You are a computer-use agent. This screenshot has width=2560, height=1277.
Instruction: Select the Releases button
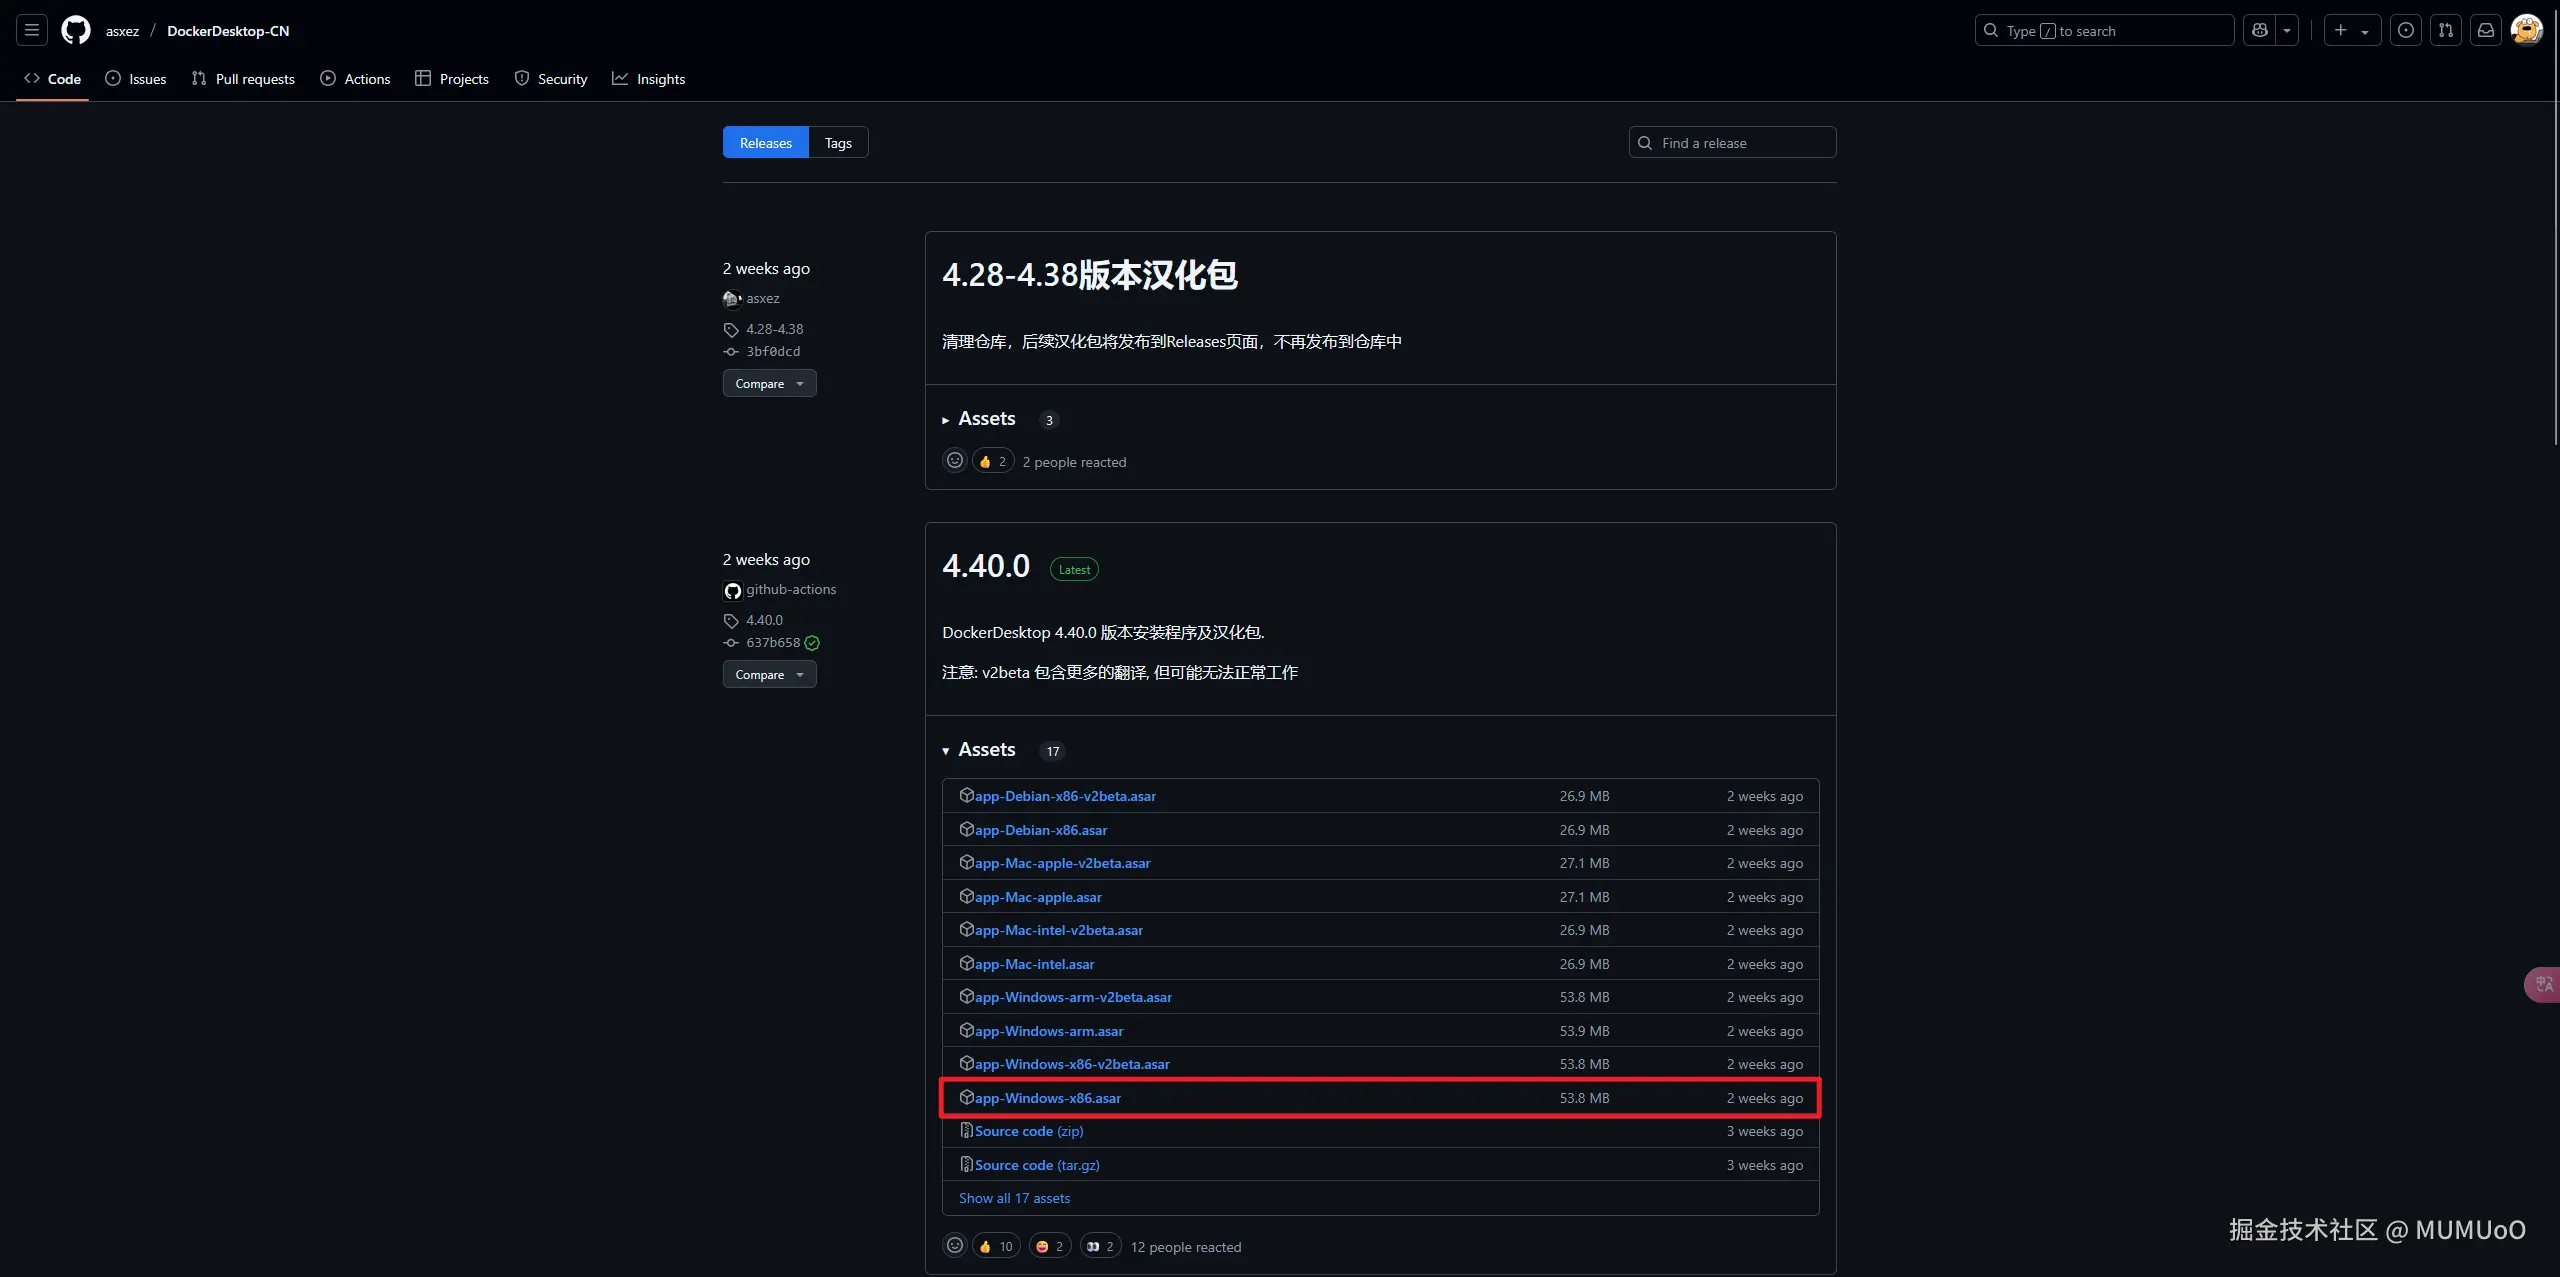(766, 142)
